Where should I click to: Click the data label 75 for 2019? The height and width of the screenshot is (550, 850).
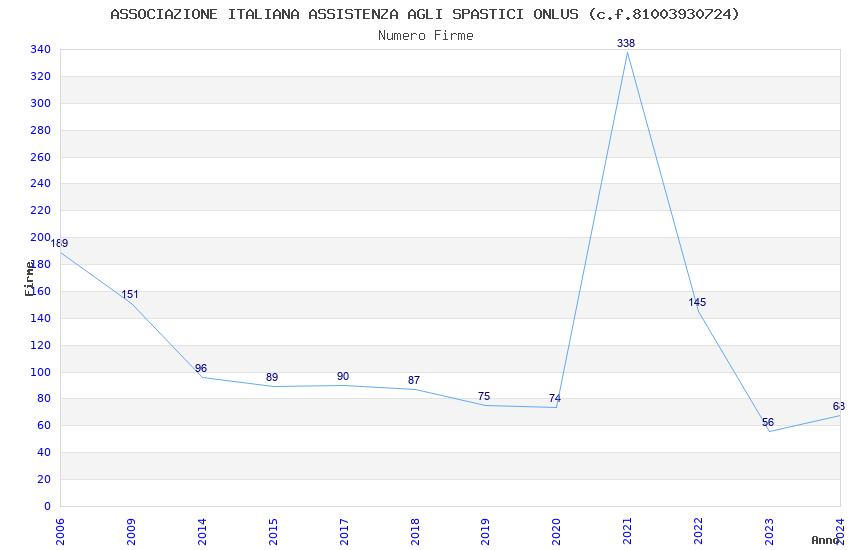tap(484, 396)
